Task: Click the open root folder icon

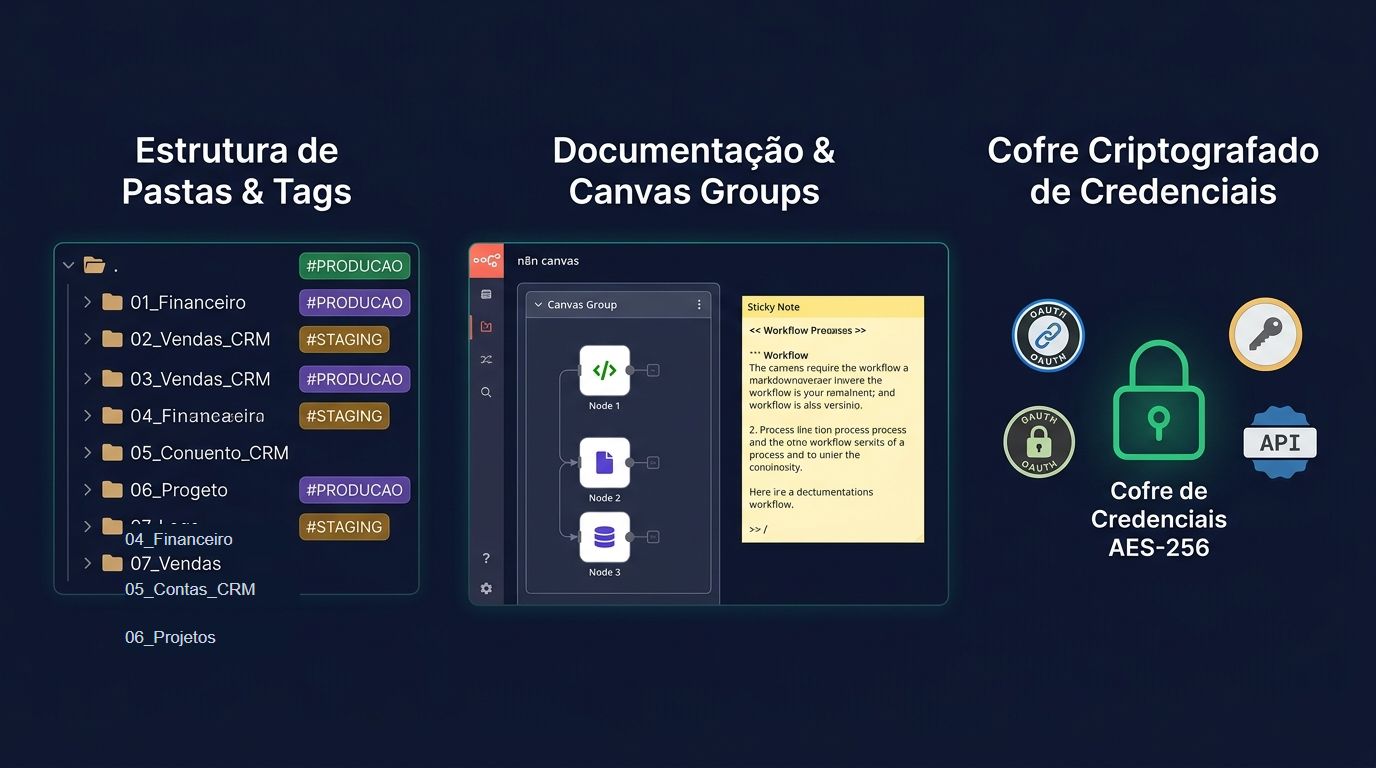Action: [95, 265]
